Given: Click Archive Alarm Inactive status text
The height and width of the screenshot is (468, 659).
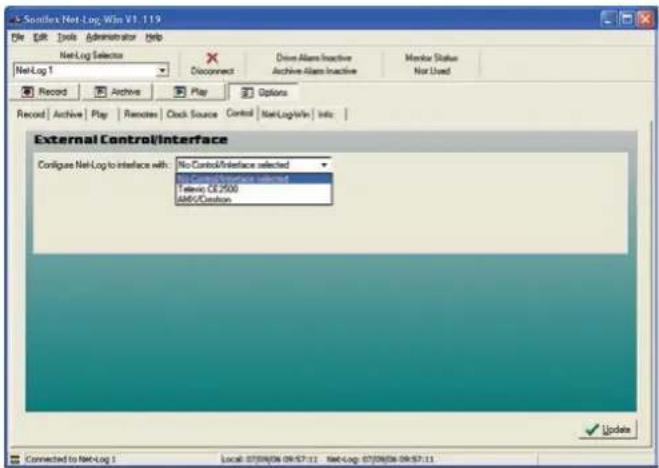Looking at the screenshot, I should tap(314, 71).
